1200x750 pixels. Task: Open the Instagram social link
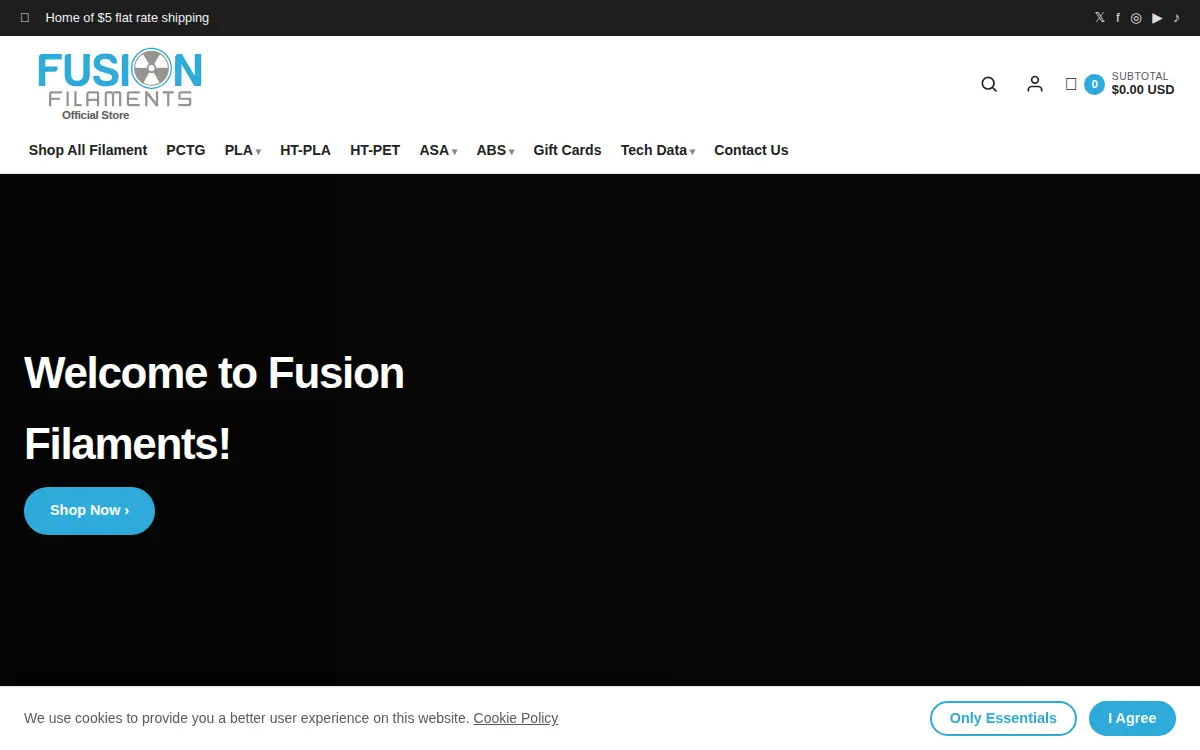click(1136, 17)
